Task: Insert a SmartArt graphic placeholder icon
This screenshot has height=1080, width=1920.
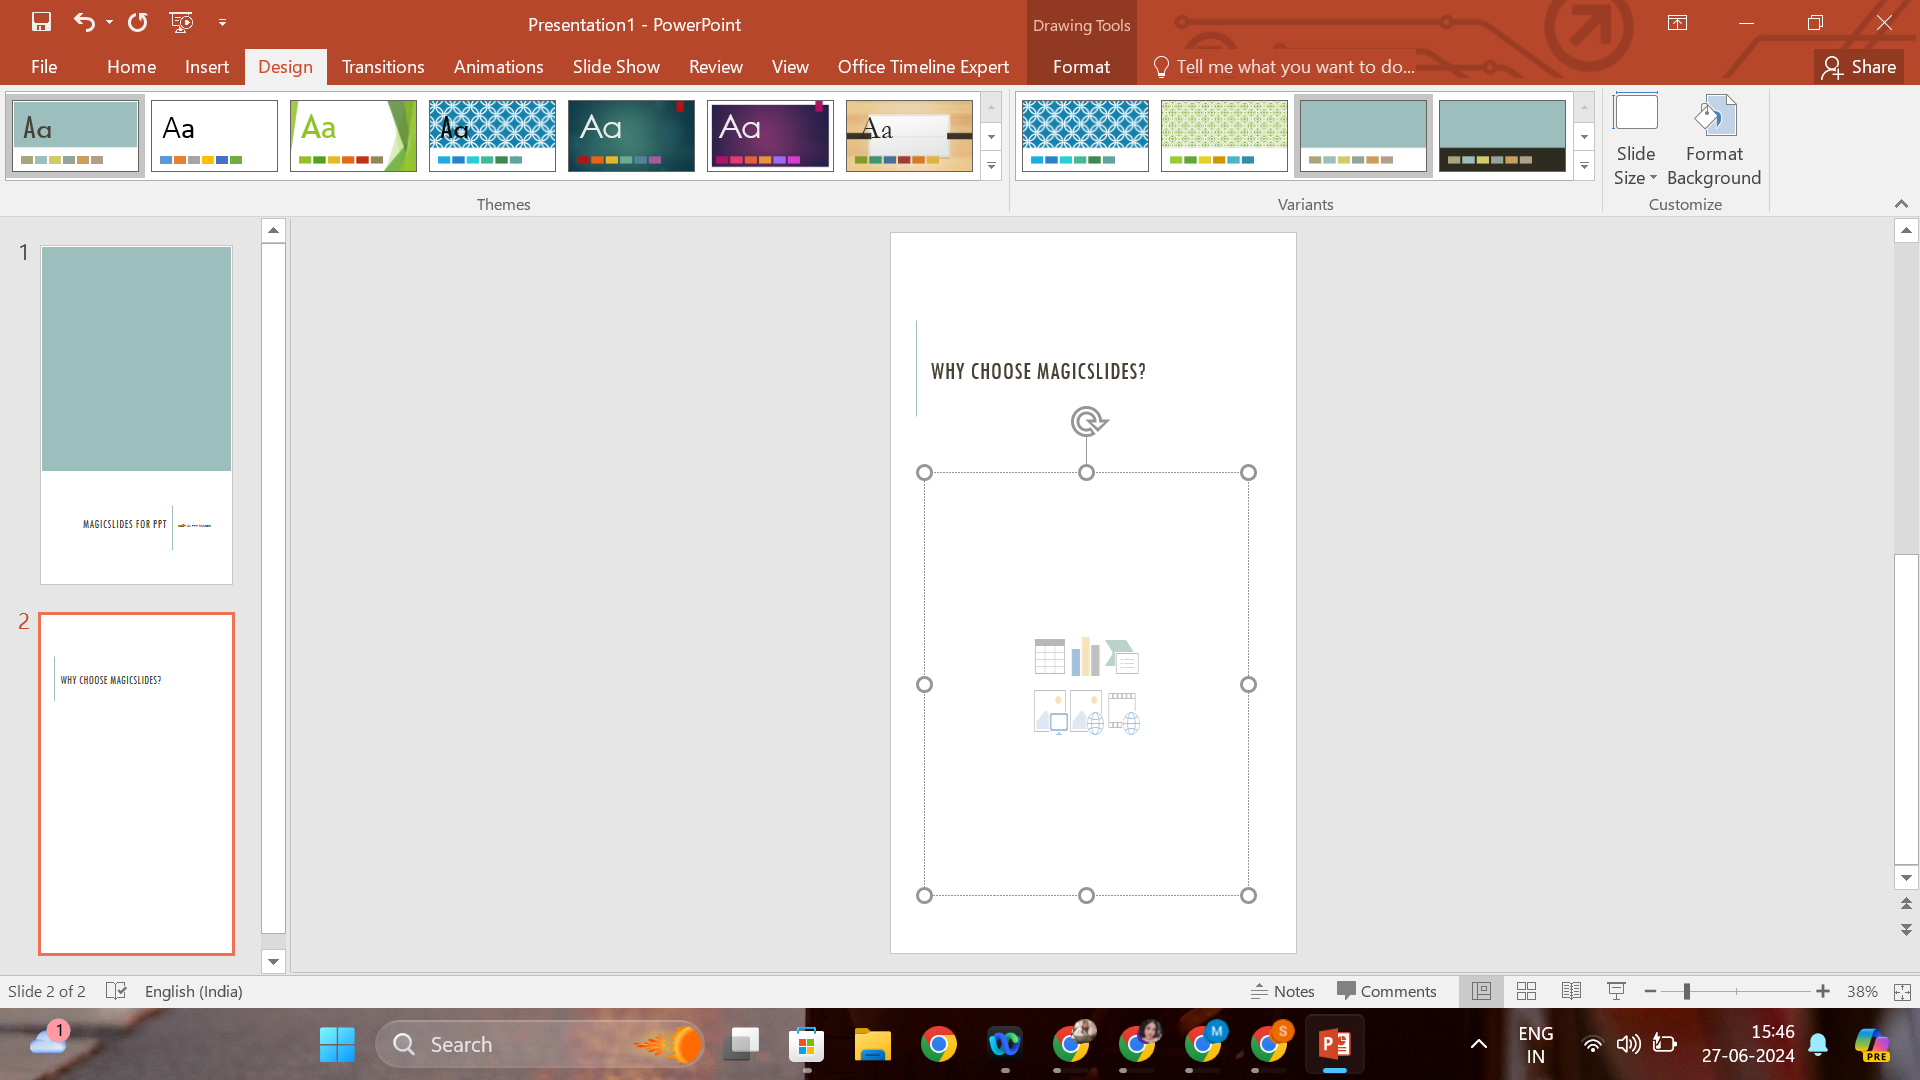Action: [x=1123, y=657]
